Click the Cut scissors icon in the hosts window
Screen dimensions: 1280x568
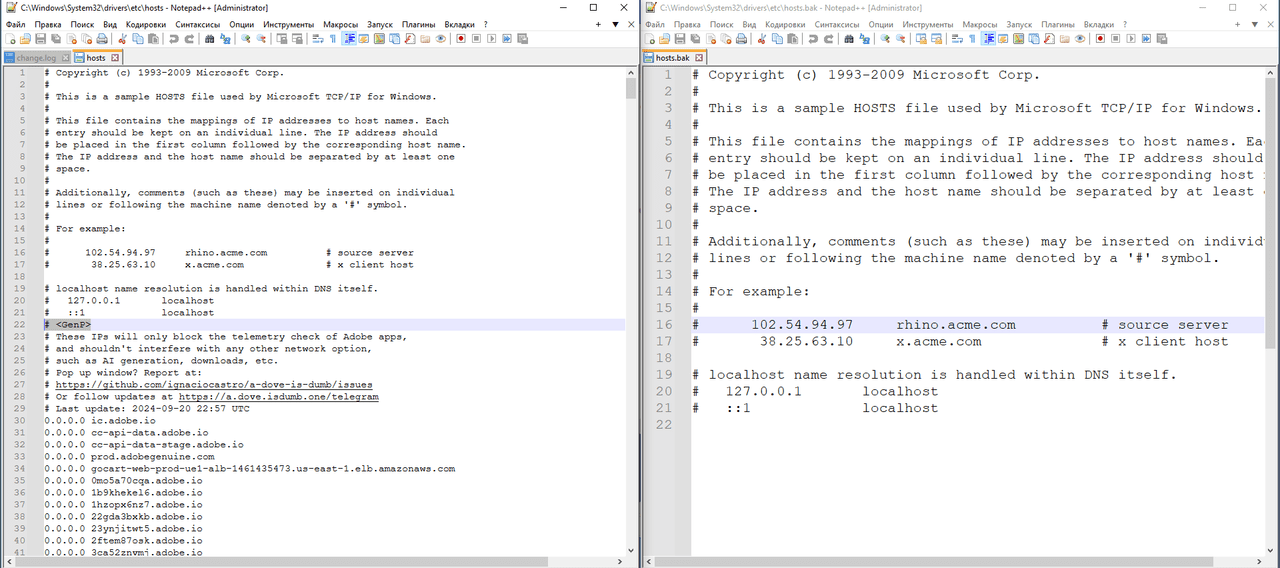click(x=123, y=39)
